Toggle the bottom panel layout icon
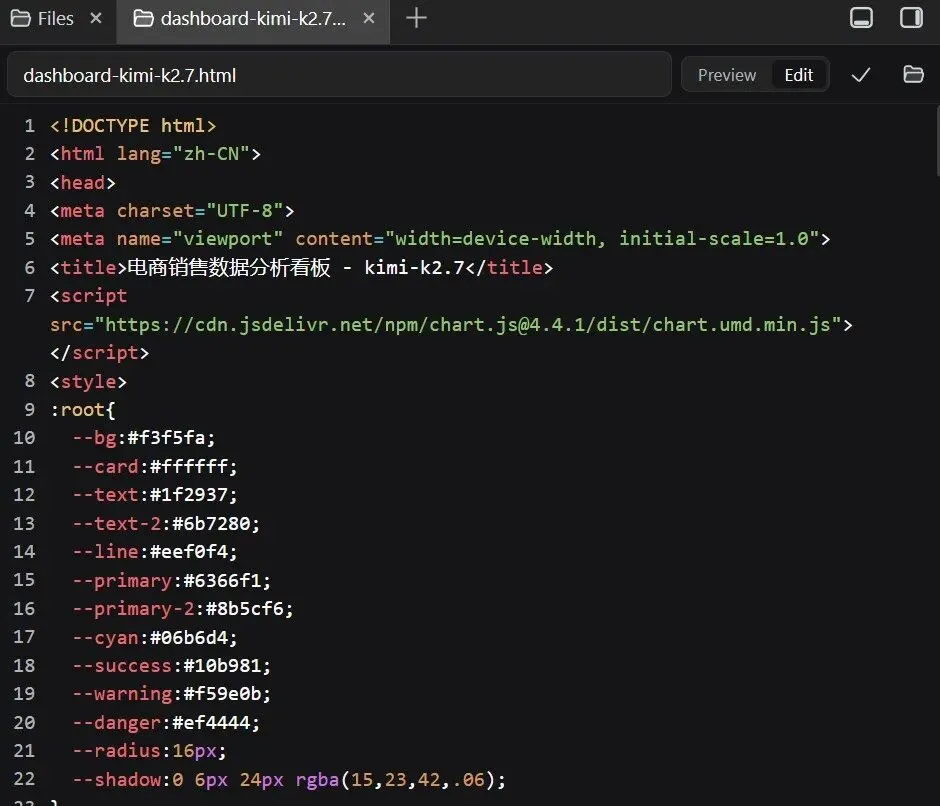Screen dimensions: 940x806 pyautogui.click(x=861, y=17)
